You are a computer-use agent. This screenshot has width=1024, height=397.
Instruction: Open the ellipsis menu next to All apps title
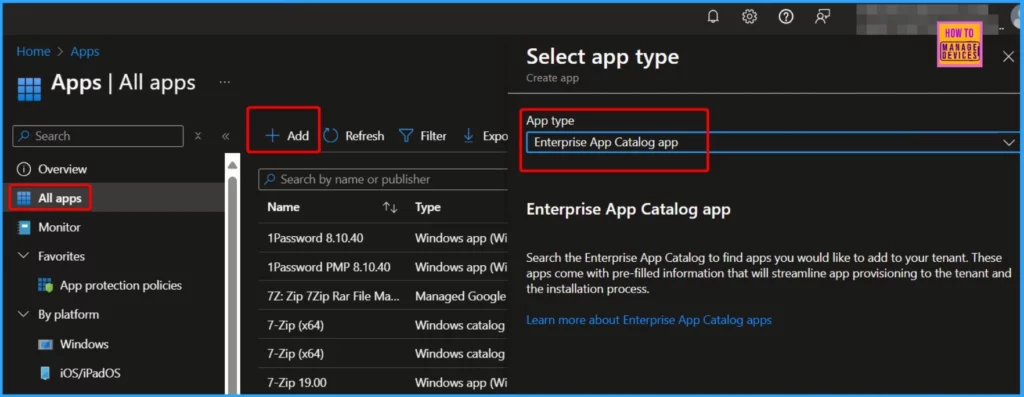point(225,82)
